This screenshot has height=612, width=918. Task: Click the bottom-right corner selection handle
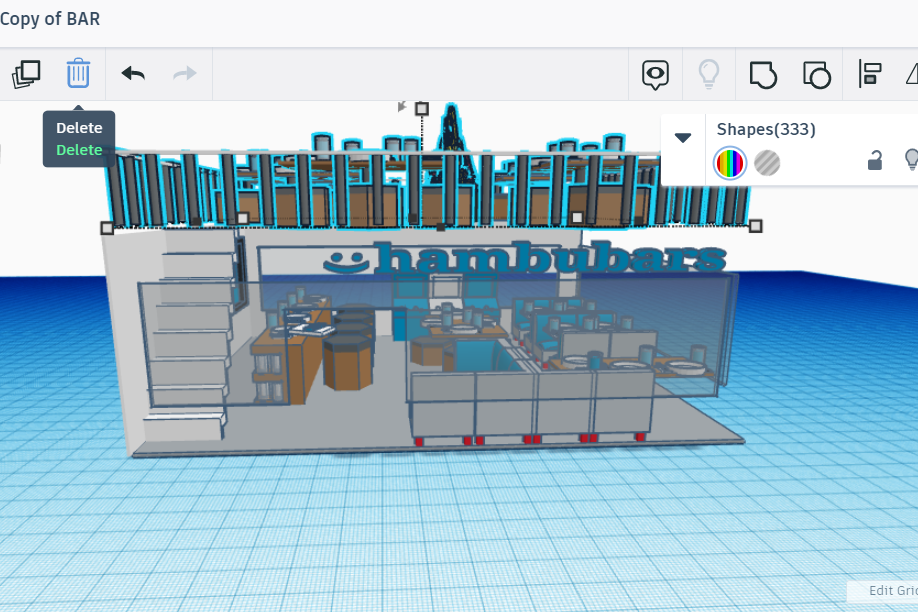tap(755, 226)
